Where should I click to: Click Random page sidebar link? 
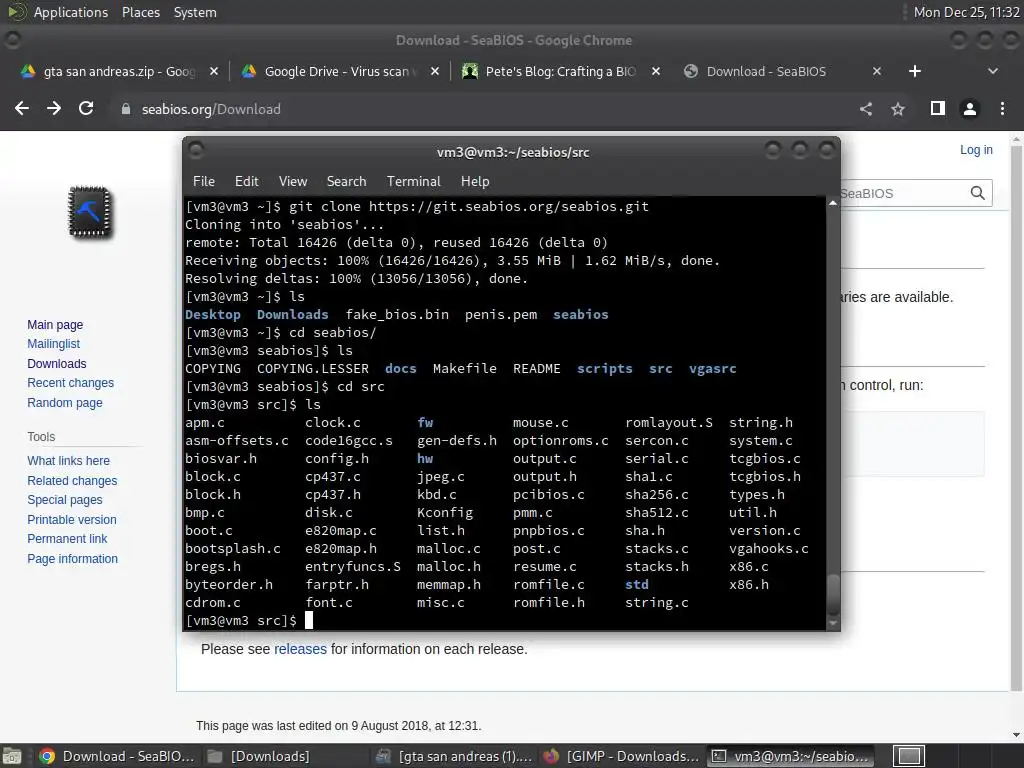coord(65,402)
